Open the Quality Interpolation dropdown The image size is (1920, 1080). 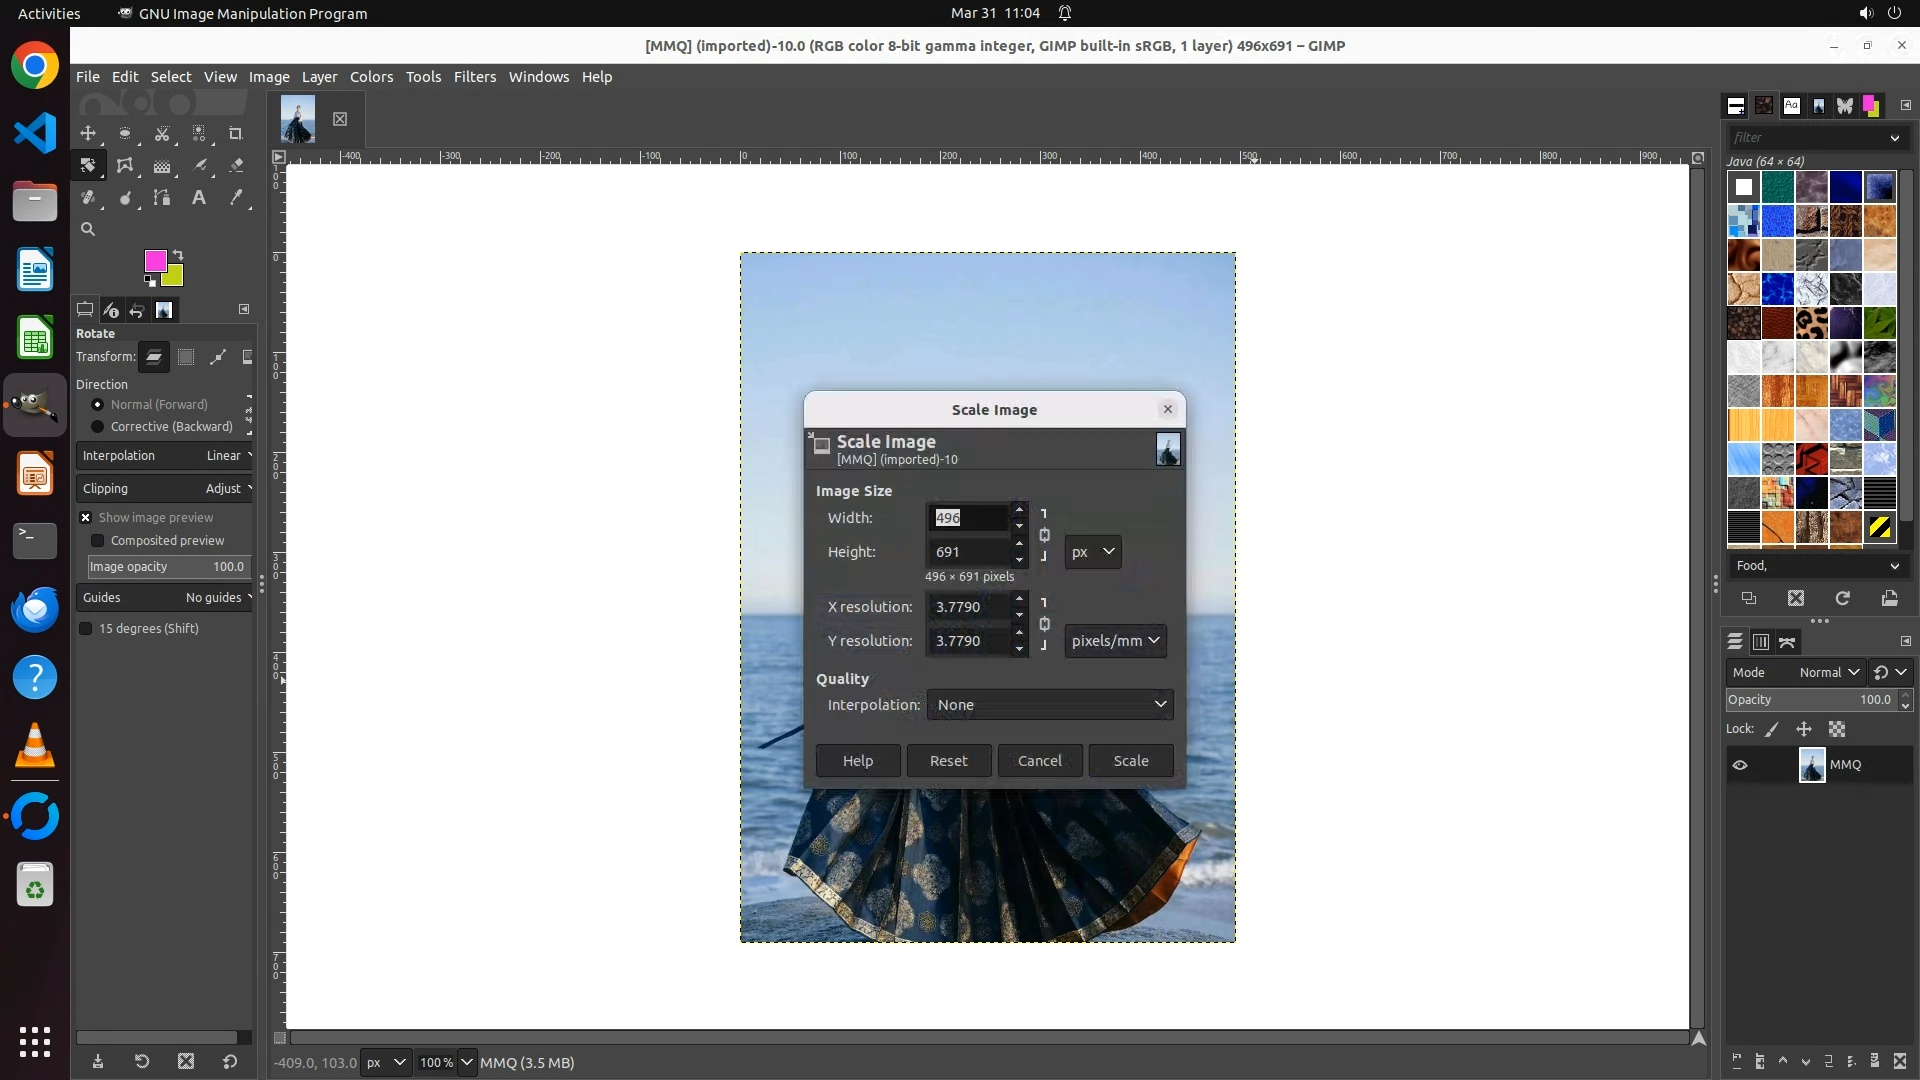[x=1050, y=705]
